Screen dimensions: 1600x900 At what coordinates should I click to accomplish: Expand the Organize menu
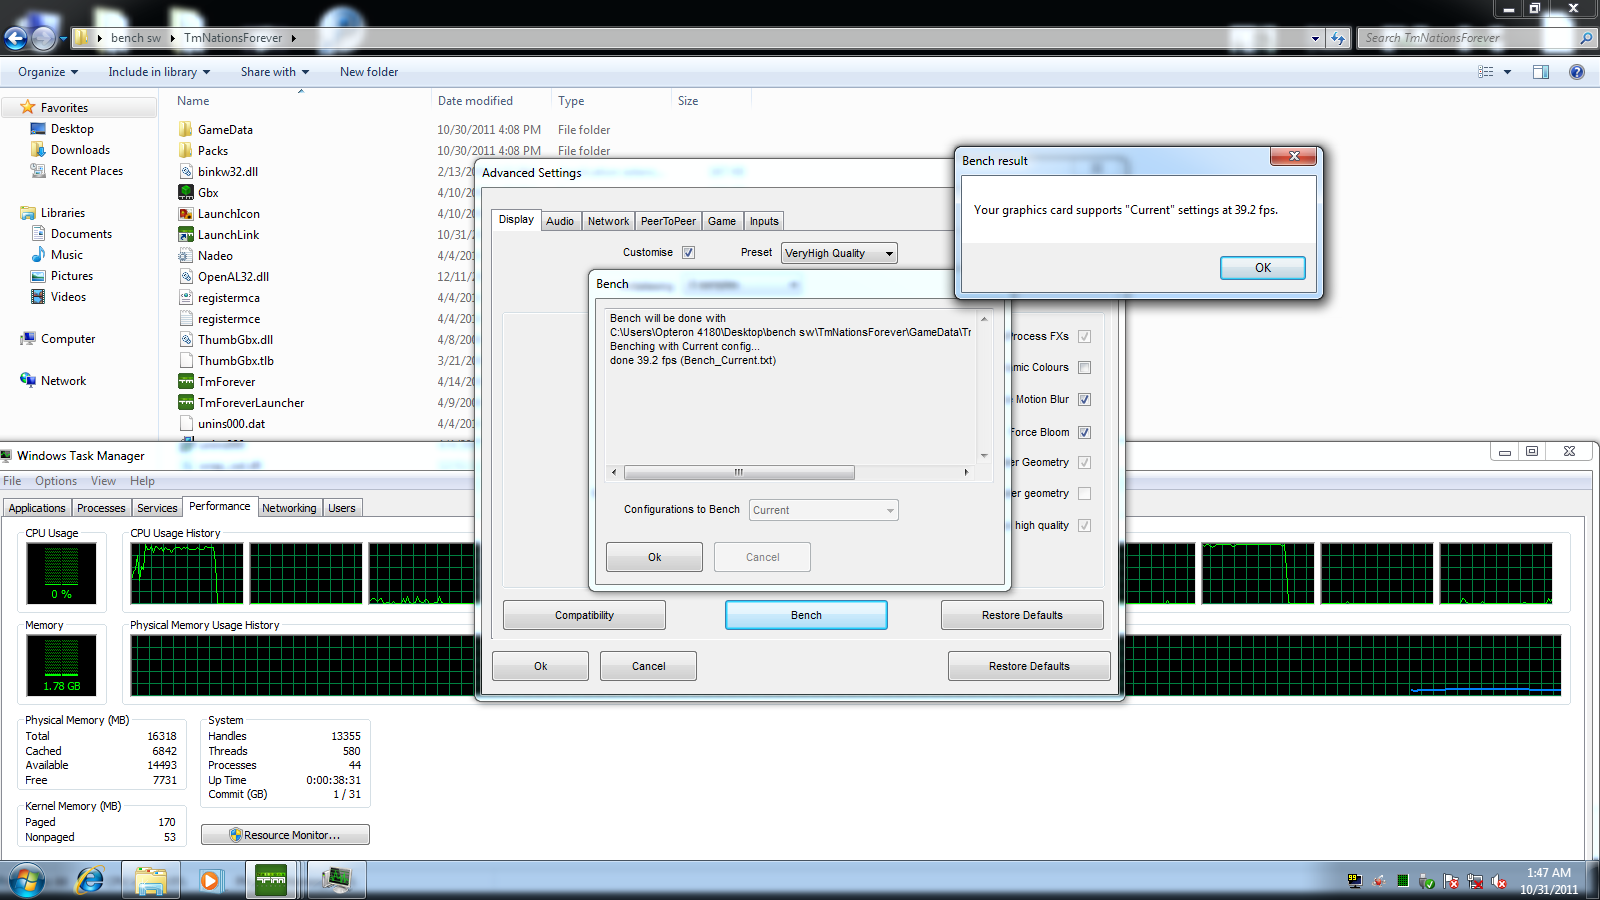click(48, 72)
